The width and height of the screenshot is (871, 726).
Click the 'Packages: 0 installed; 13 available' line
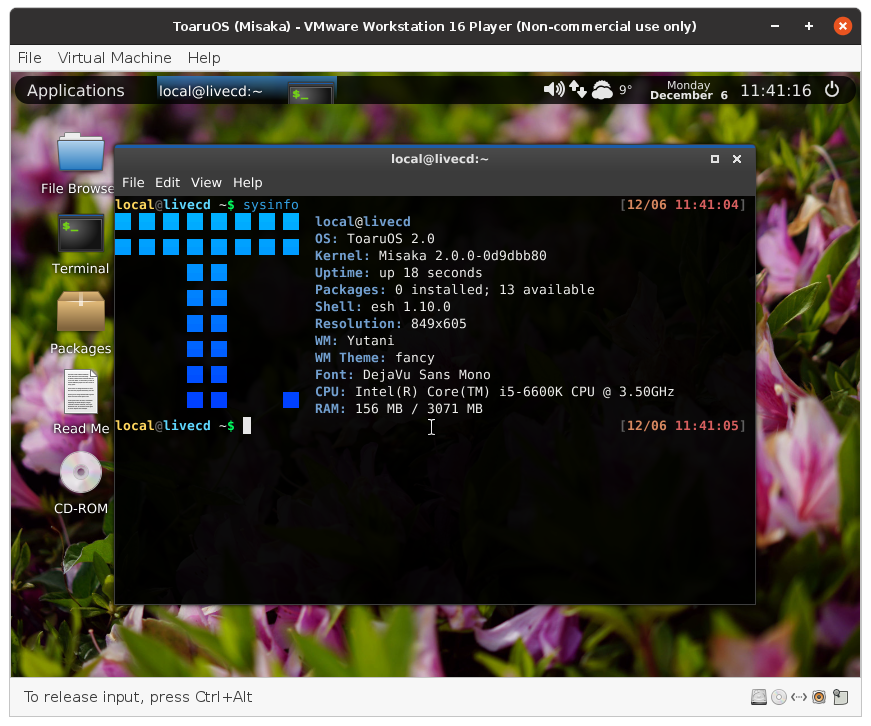click(x=454, y=289)
